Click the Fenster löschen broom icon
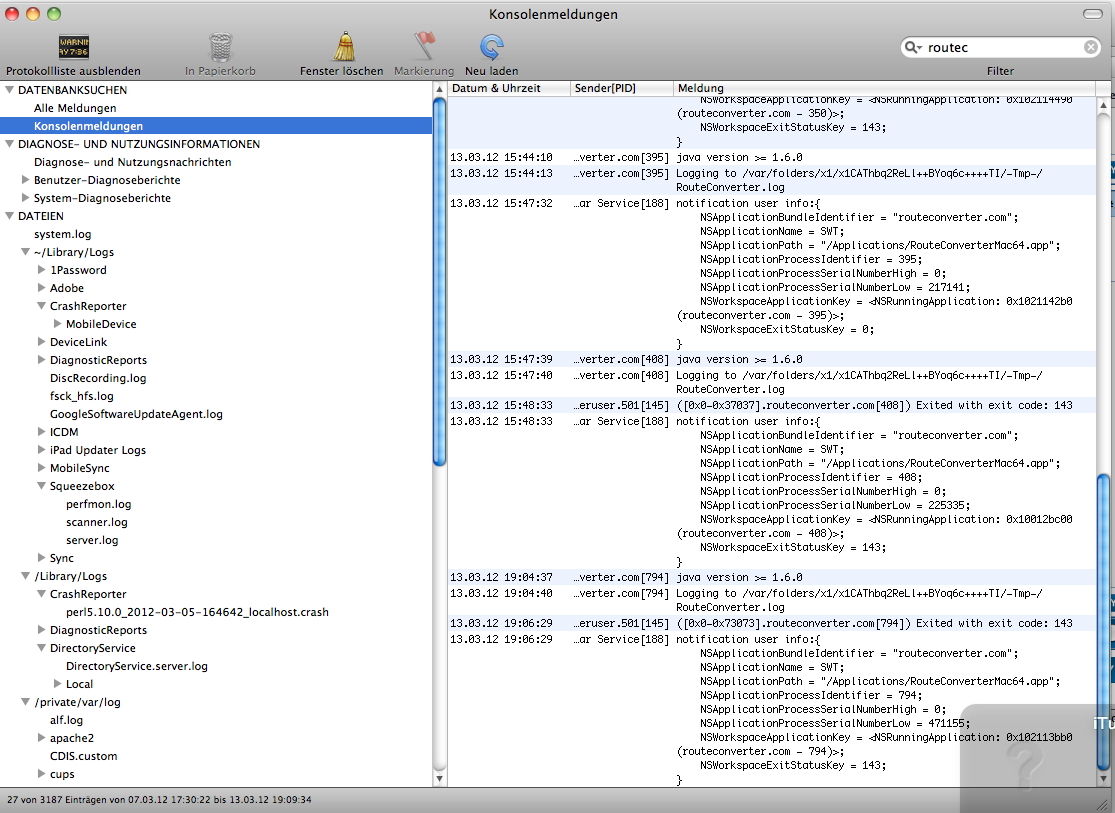The height and width of the screenshot is (813, 1115). click(343, 47)
